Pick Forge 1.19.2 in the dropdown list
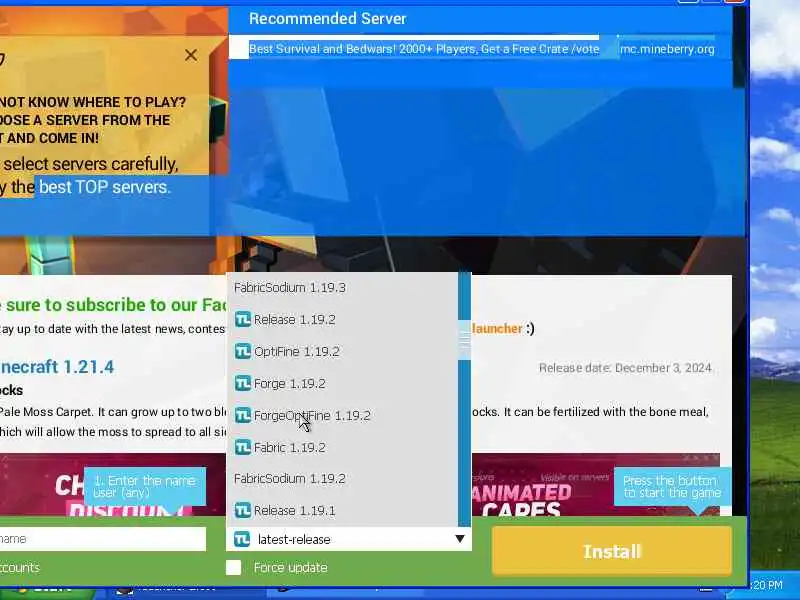This screenshot has width=800, height=600. (342, 383)
